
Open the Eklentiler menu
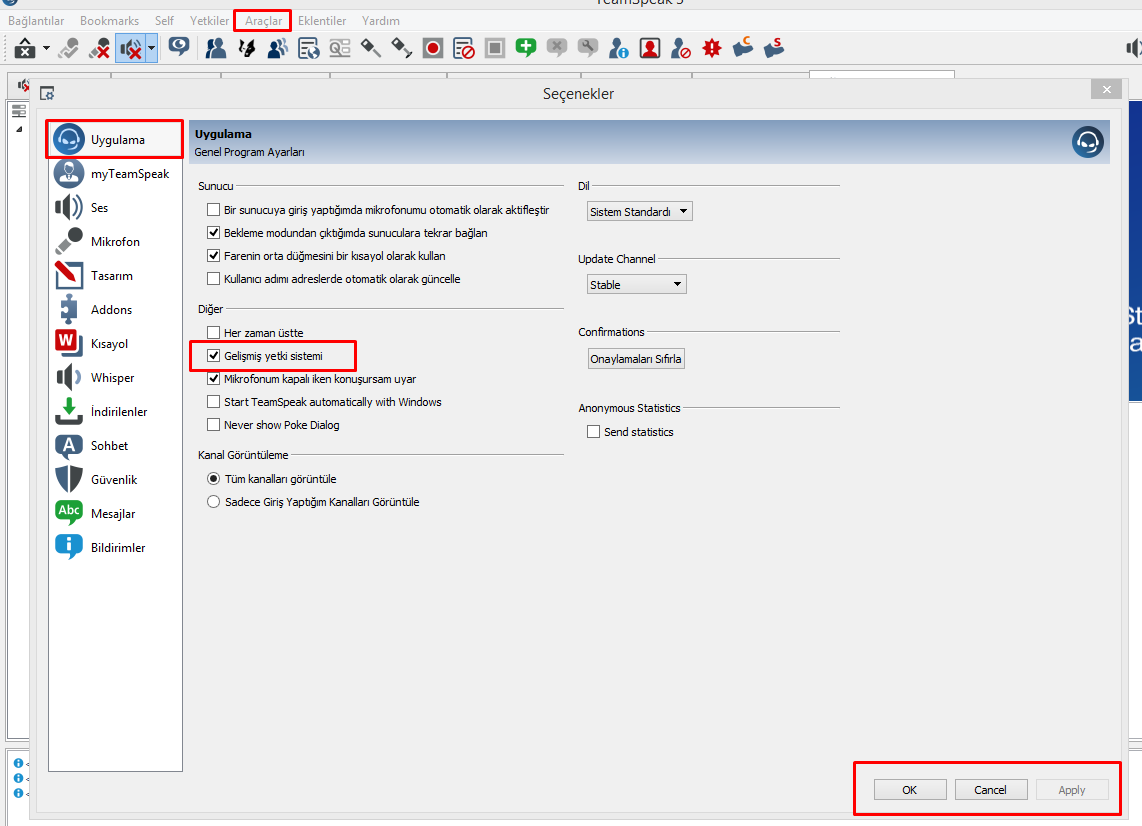point(322,20)
